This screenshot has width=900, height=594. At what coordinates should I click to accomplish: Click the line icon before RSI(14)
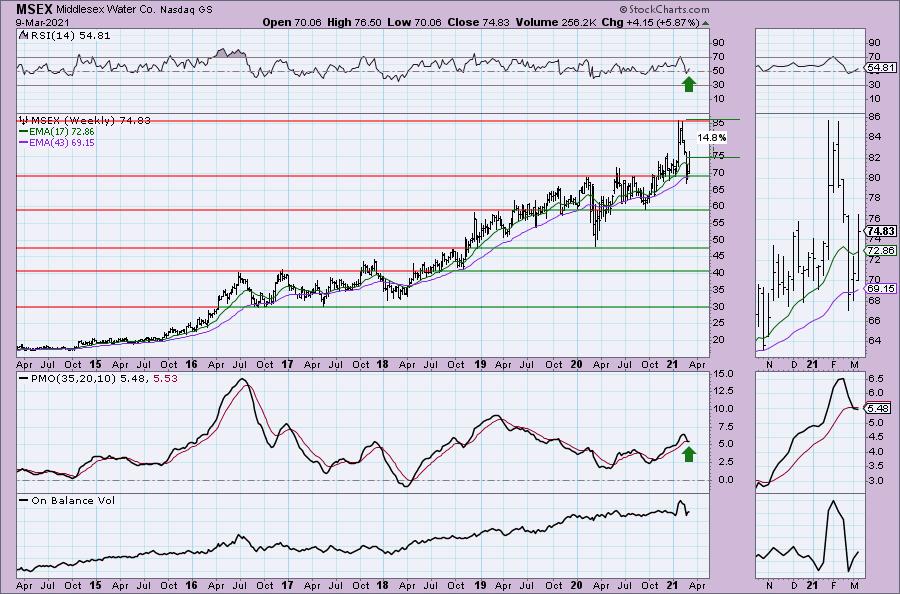[x=23, y=35]
